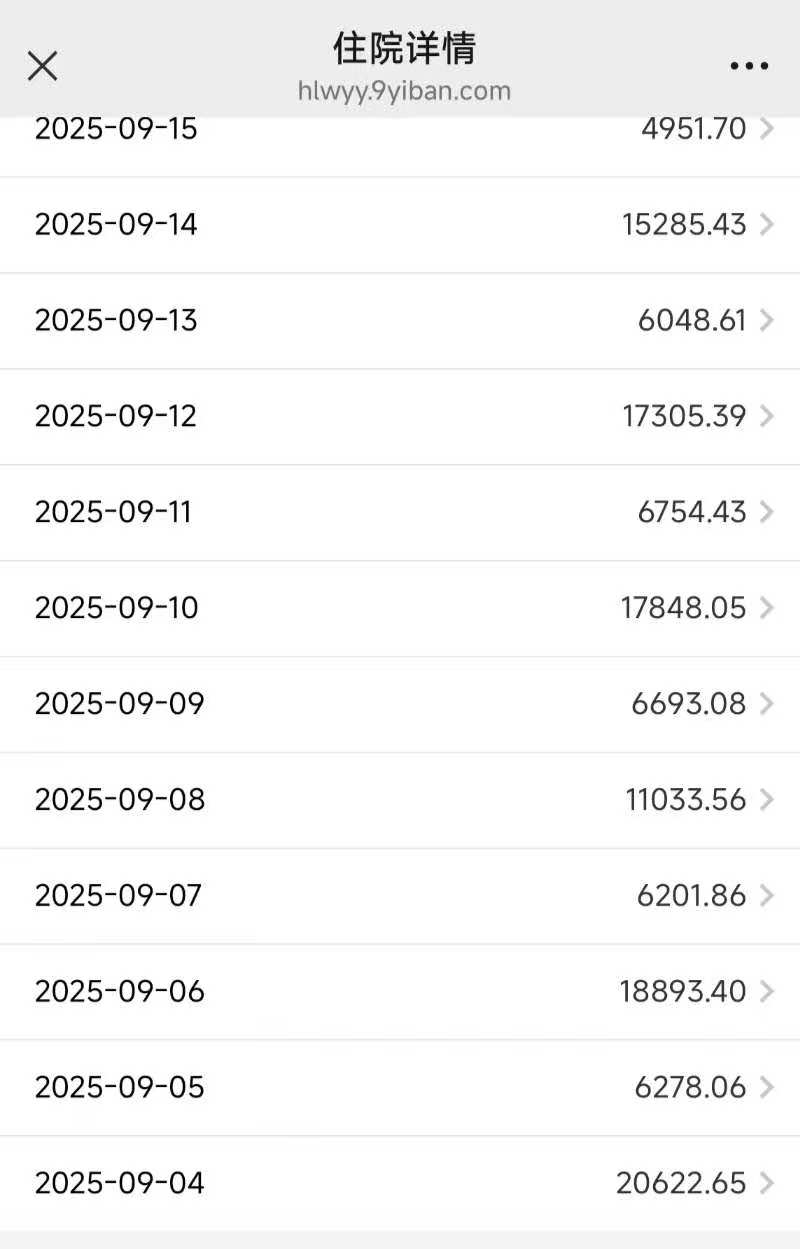
Task: Click chevron beside amount 17305.39
Action: (767, 416)
